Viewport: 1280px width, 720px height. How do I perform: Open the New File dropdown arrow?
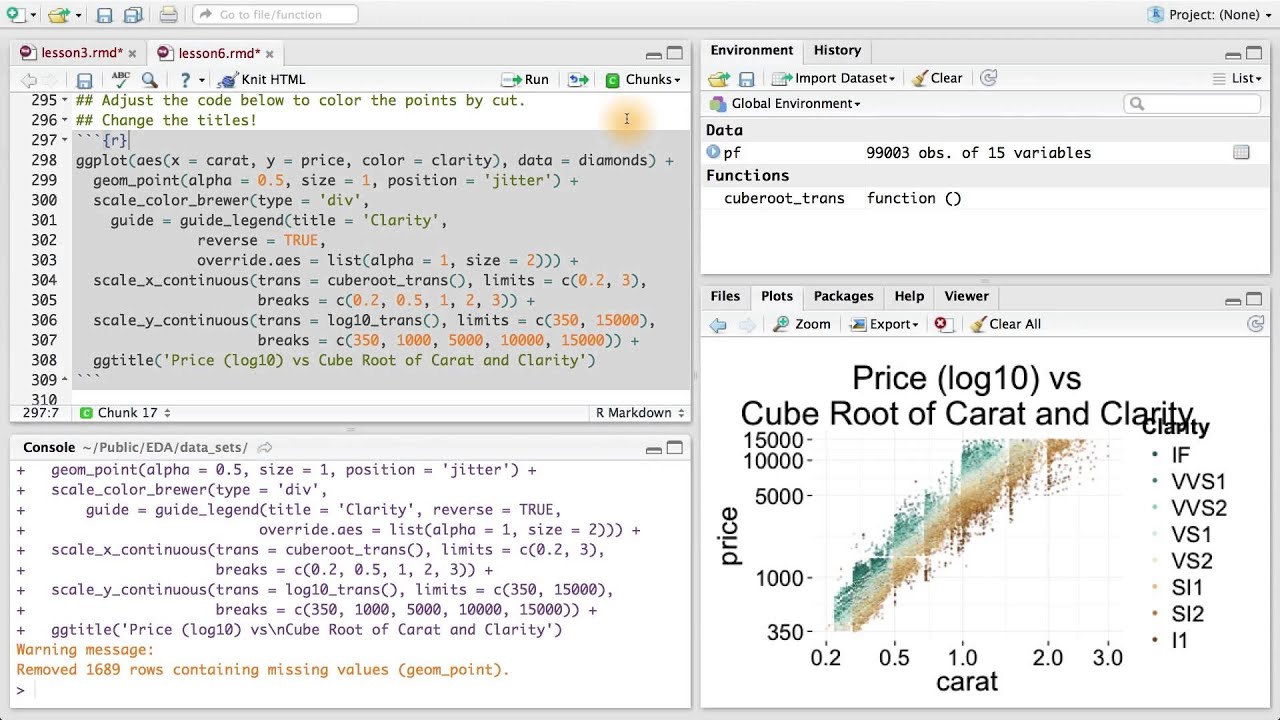point(33,15)
